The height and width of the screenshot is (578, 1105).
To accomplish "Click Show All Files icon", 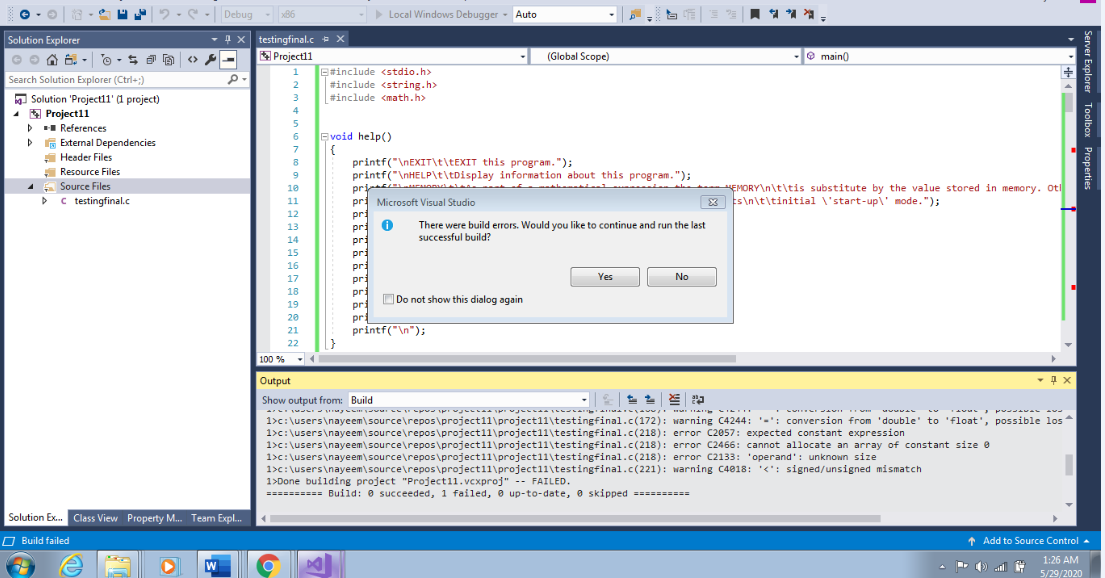I will (168, 60).
